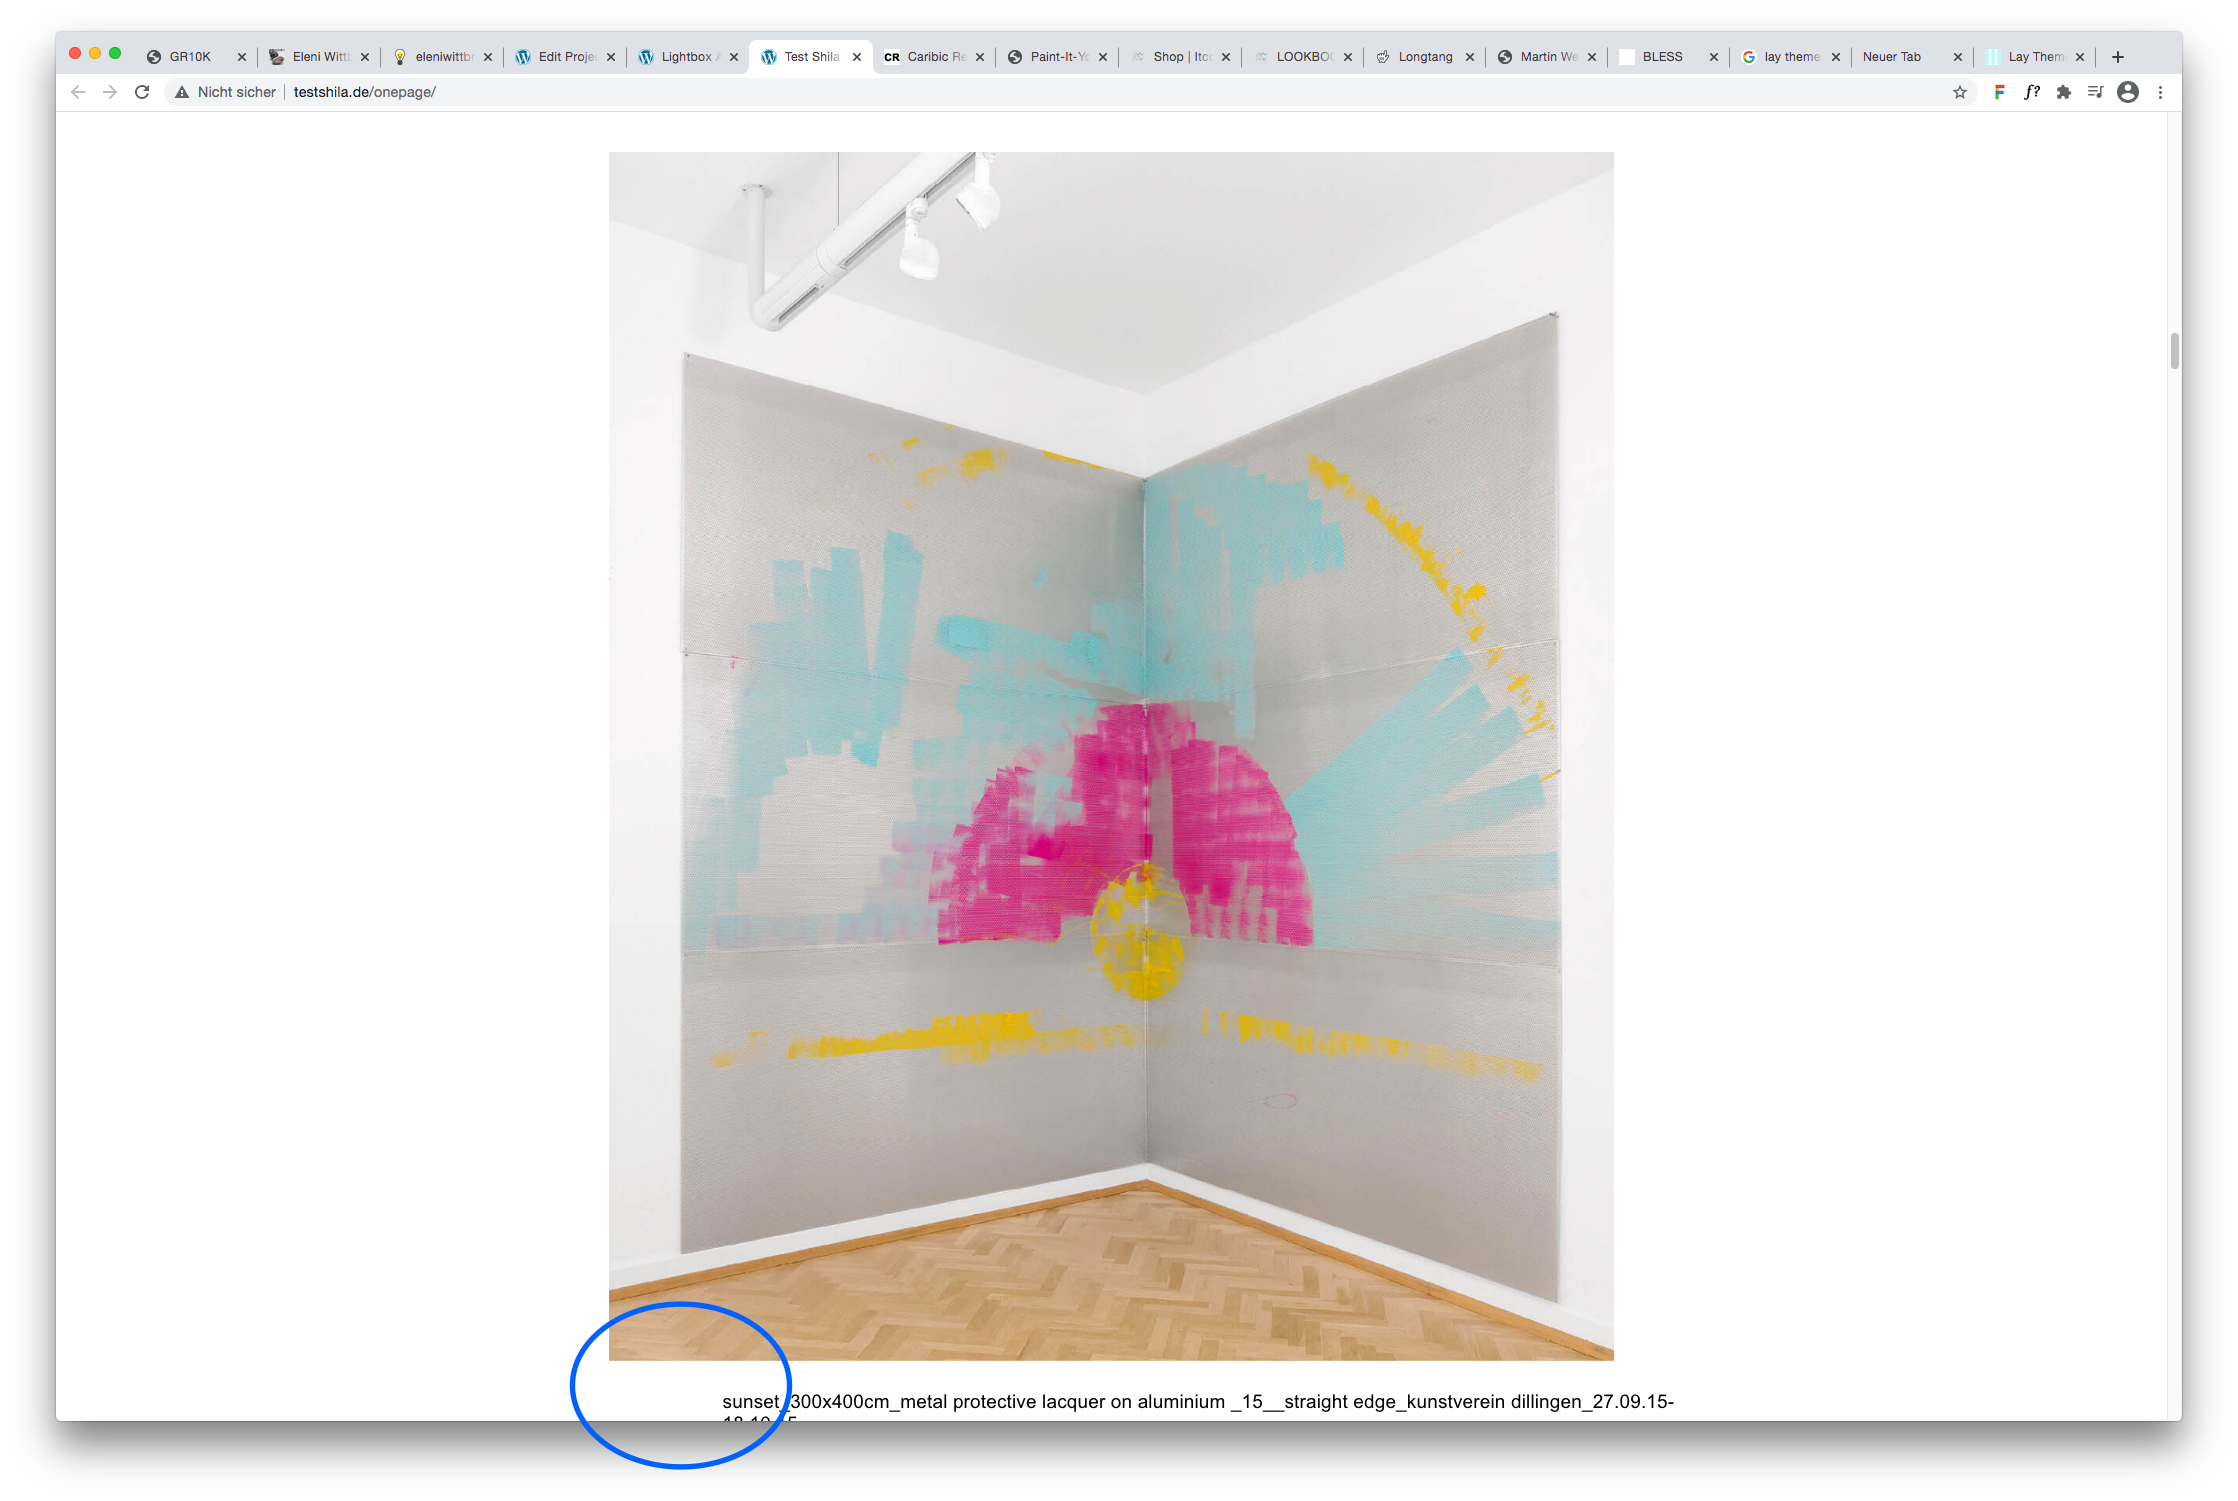Reload the current page
Screen dimensions: 2238x1501
[142, 92]
